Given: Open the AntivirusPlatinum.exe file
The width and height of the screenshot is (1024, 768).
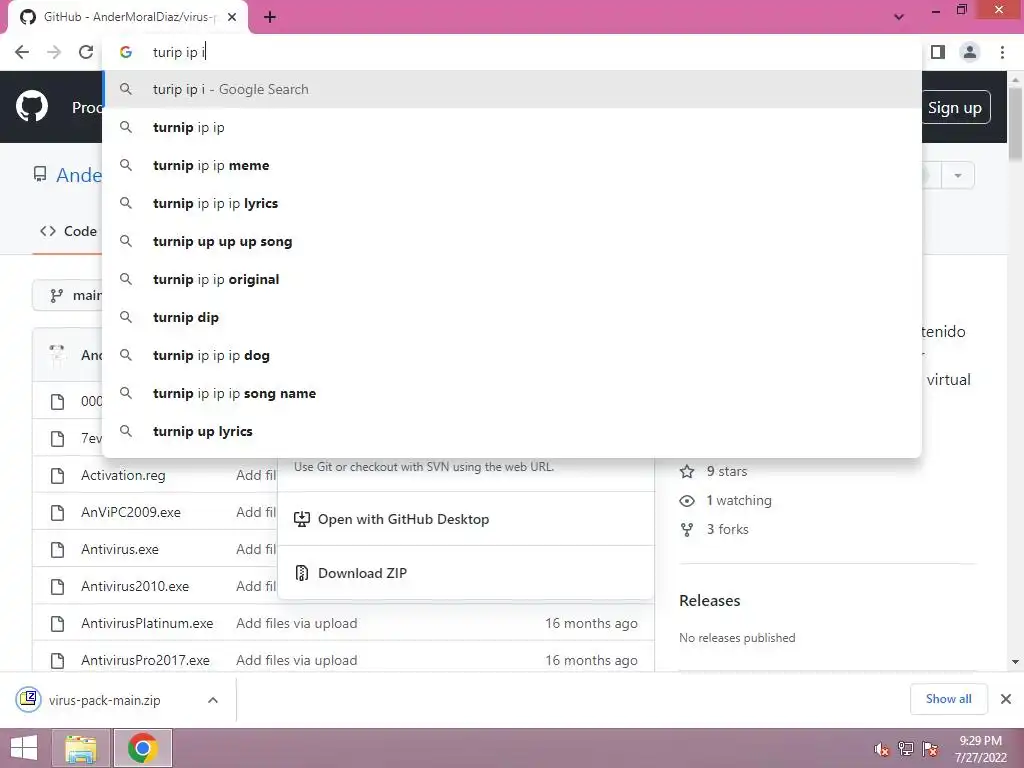Looking at the screenshot, I should (147, 624).
